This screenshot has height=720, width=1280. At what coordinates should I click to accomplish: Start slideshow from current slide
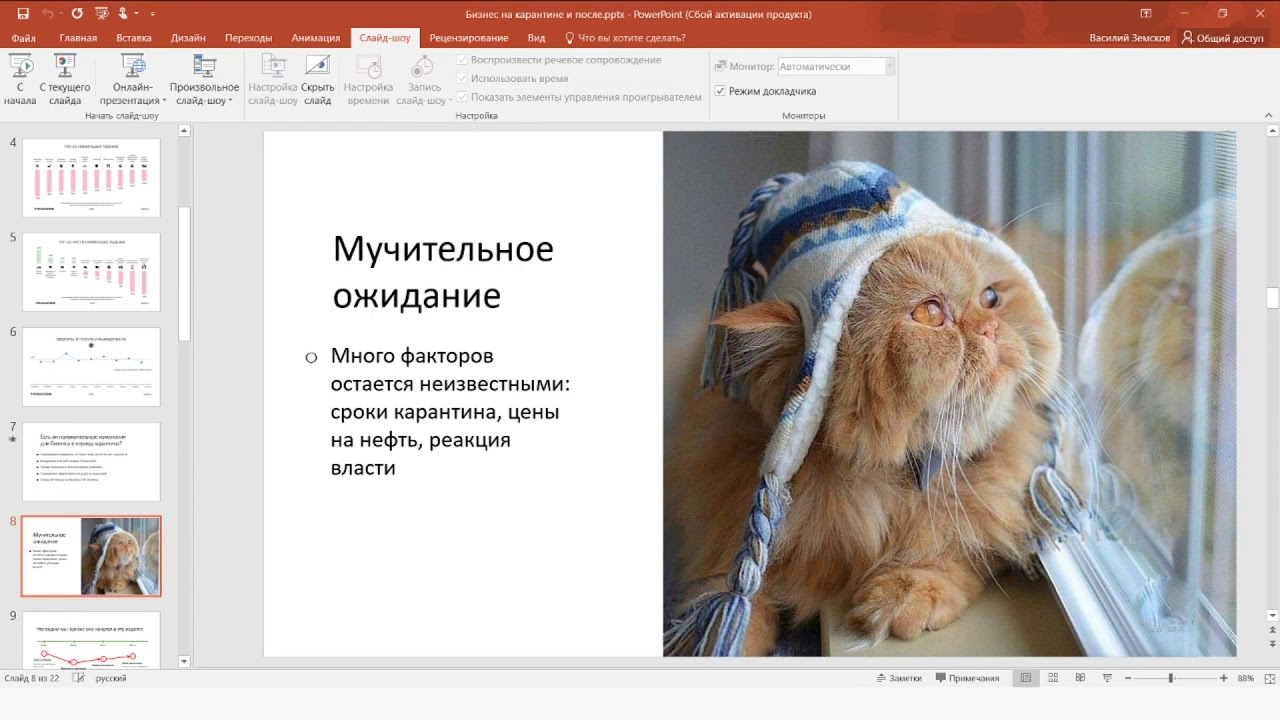[65, 80]
